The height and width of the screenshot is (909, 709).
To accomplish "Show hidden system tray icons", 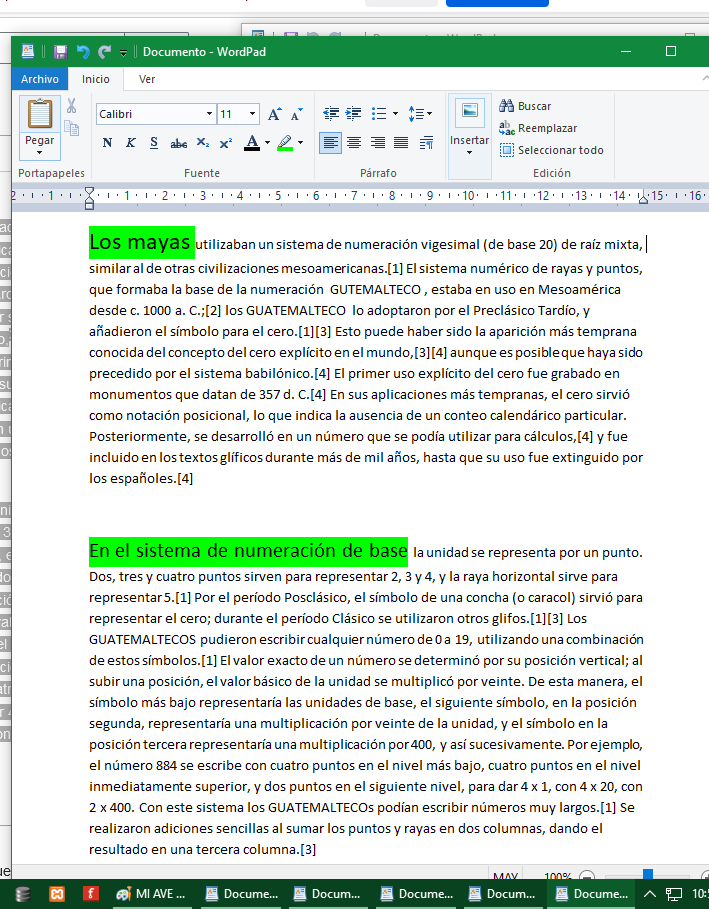I will (x=650, y=894).
